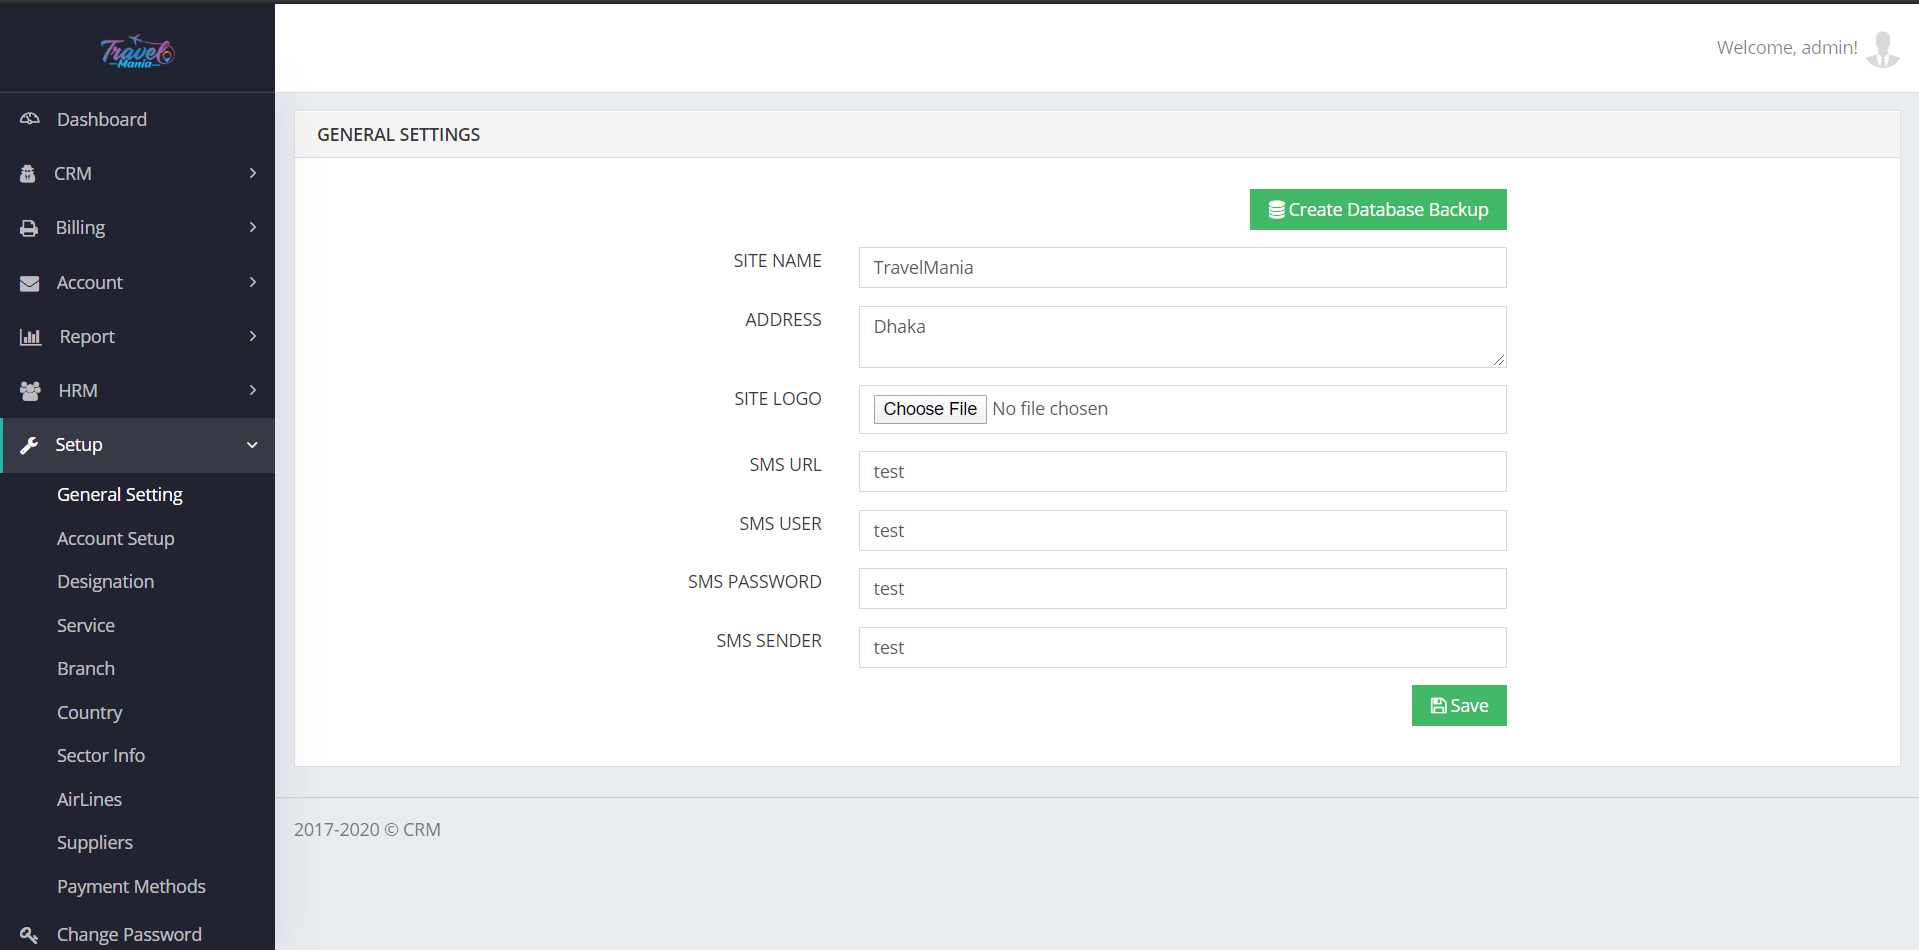The height and width of the screenshot is (950, 1919).
Task: Save the general settings
Action: [1458, 706]
